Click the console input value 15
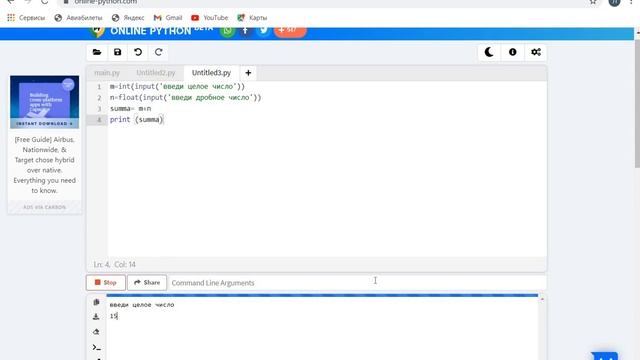 click(113, 316)
